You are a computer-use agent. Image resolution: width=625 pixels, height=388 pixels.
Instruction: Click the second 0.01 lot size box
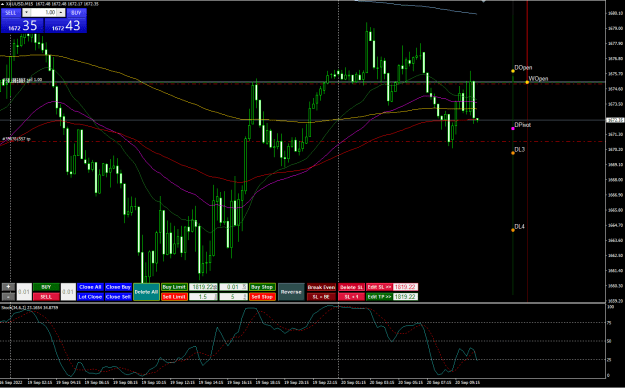pos(68,292)
